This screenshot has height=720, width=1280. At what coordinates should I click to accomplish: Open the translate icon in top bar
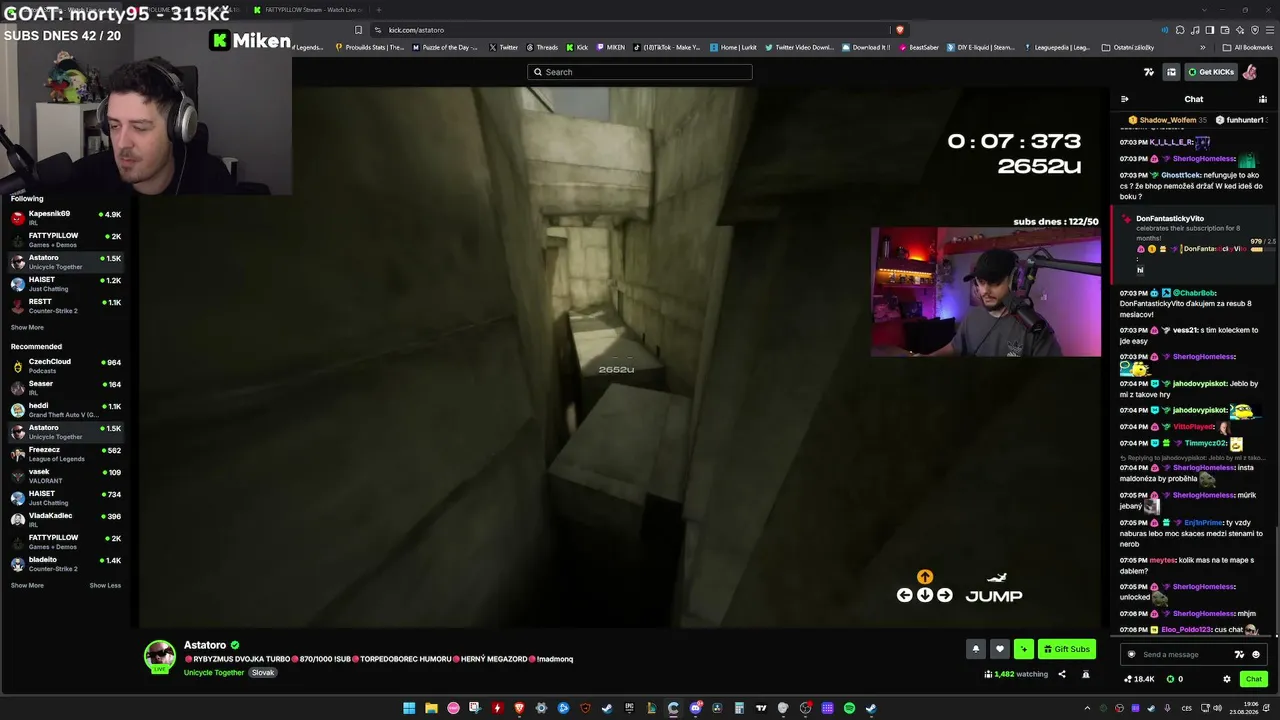[x=1149, y=72]
